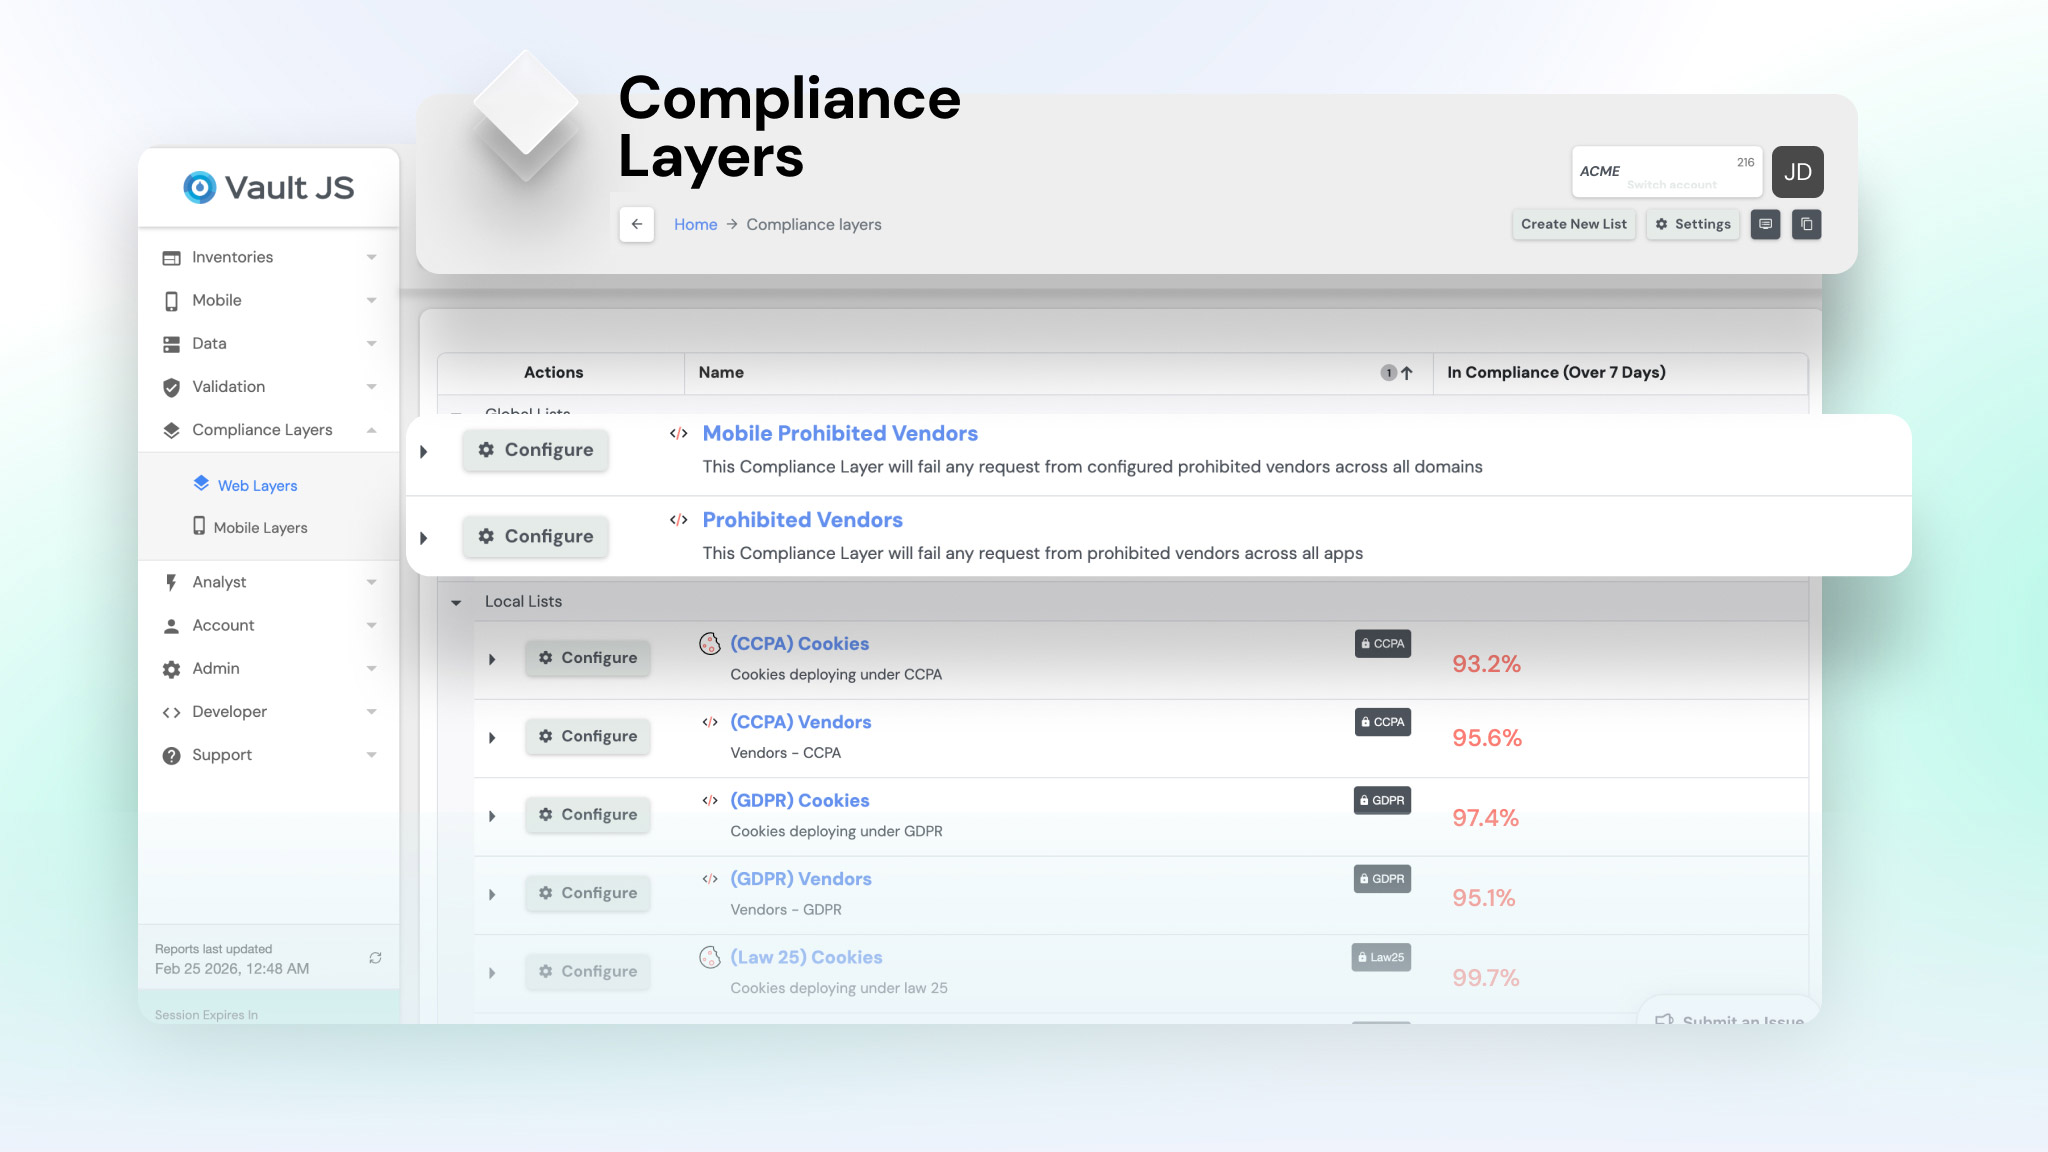This screenshot has width=2048, height=1152.
Task: Click the copy icon in header
Action: pyautogui.click(x=1806, y=224)
